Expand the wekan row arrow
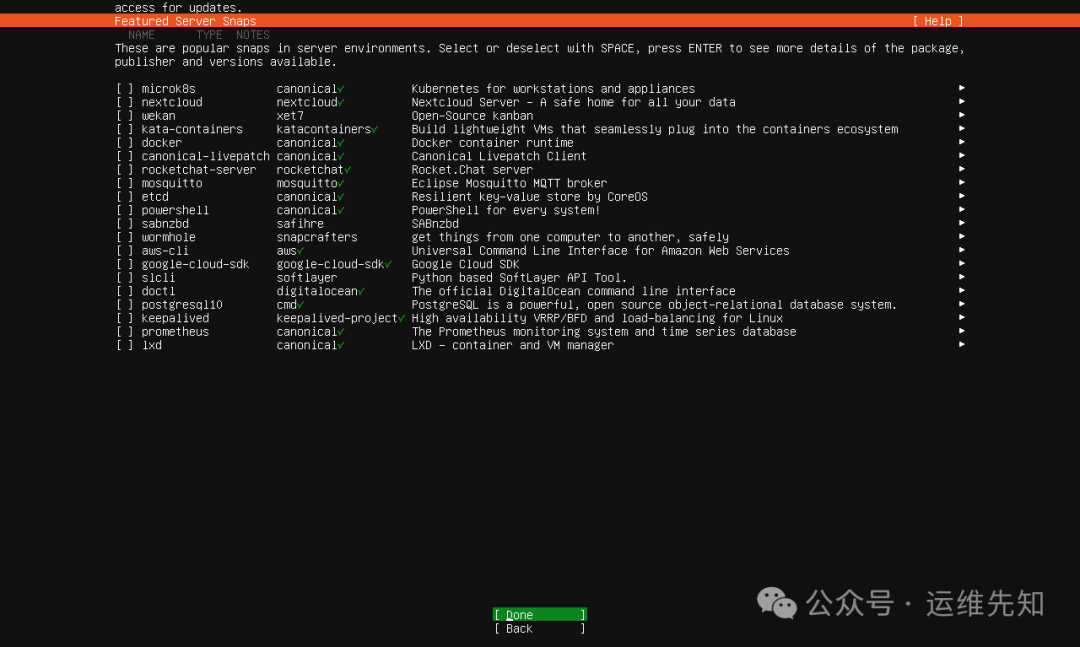The width and height of the screenshot is (1080, 647). point(962,115)
